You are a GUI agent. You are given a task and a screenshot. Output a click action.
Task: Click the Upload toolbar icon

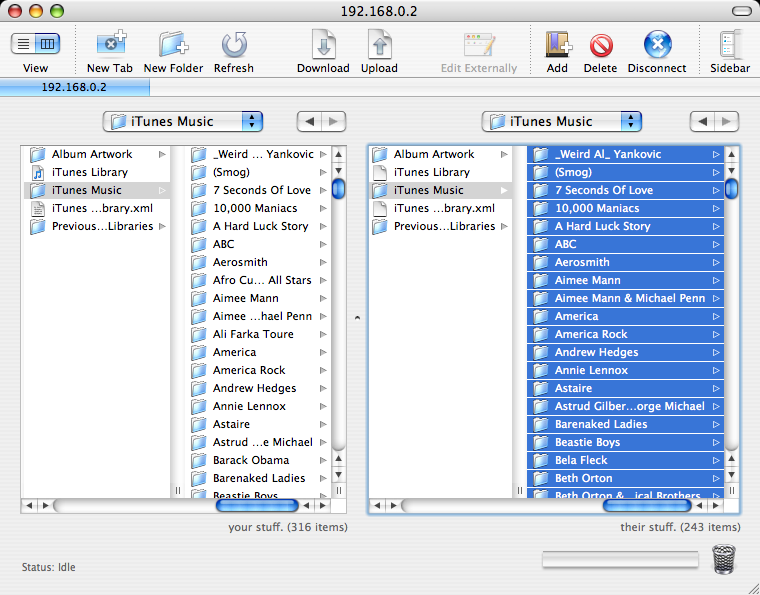click(380, 44)
